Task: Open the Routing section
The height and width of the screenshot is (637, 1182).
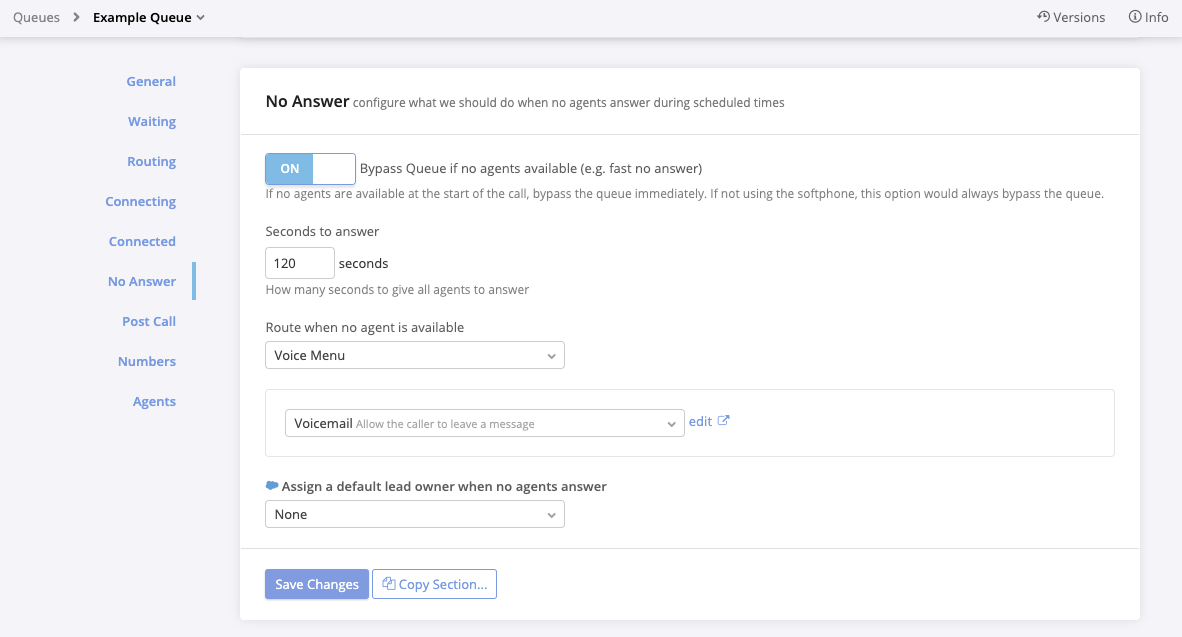Action: point(151,162)
